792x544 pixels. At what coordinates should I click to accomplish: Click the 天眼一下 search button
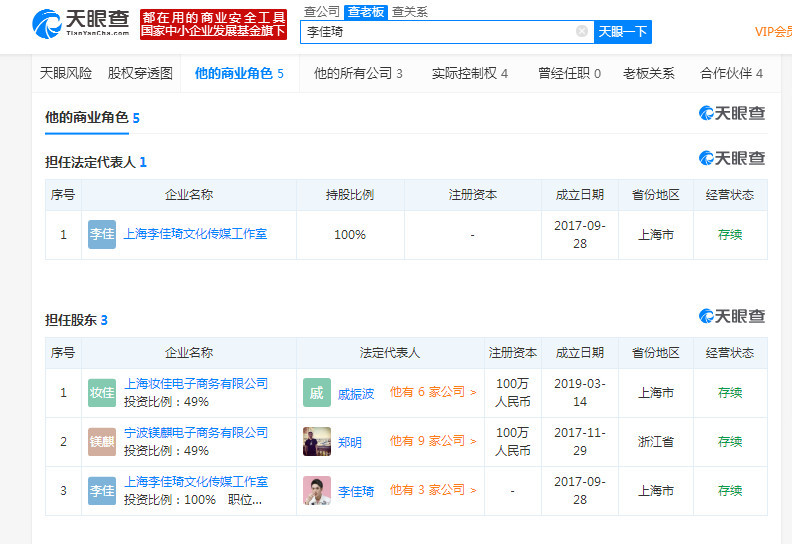pos(622,32)
